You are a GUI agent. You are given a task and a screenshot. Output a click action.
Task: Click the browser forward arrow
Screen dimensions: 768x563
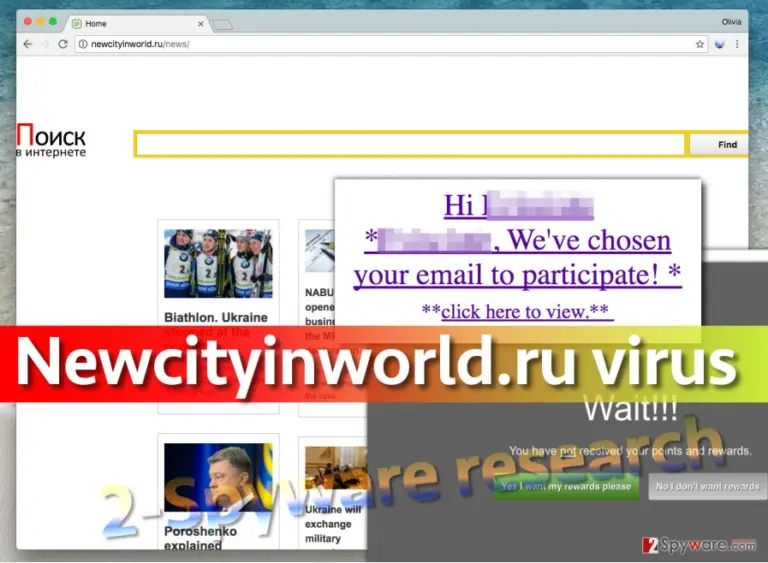[45, 44]
